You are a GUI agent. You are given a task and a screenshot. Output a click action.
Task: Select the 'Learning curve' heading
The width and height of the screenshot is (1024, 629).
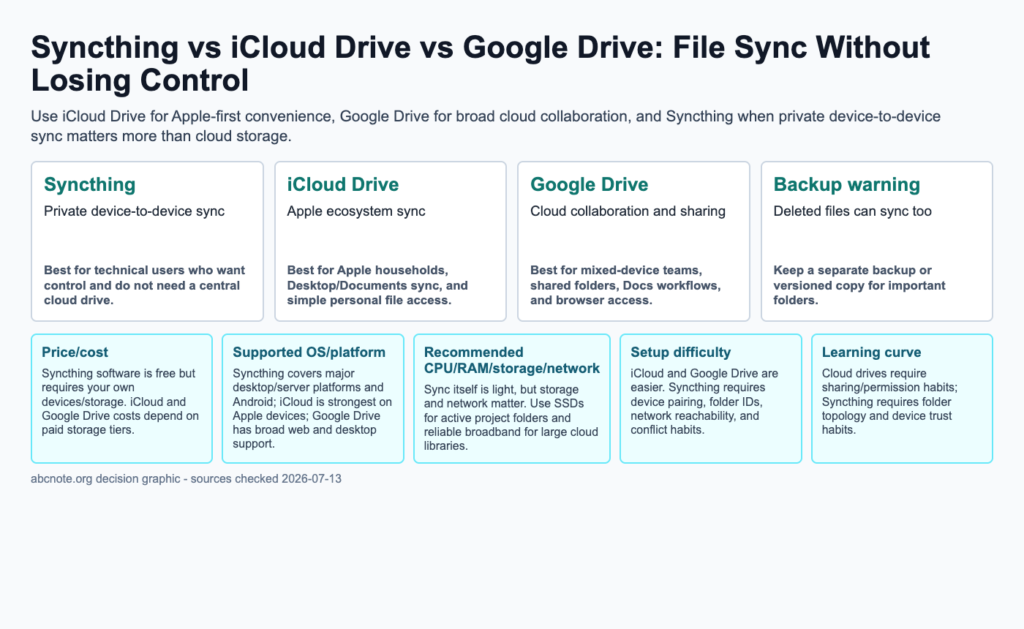pyautogui.click(x=871, y=352)
